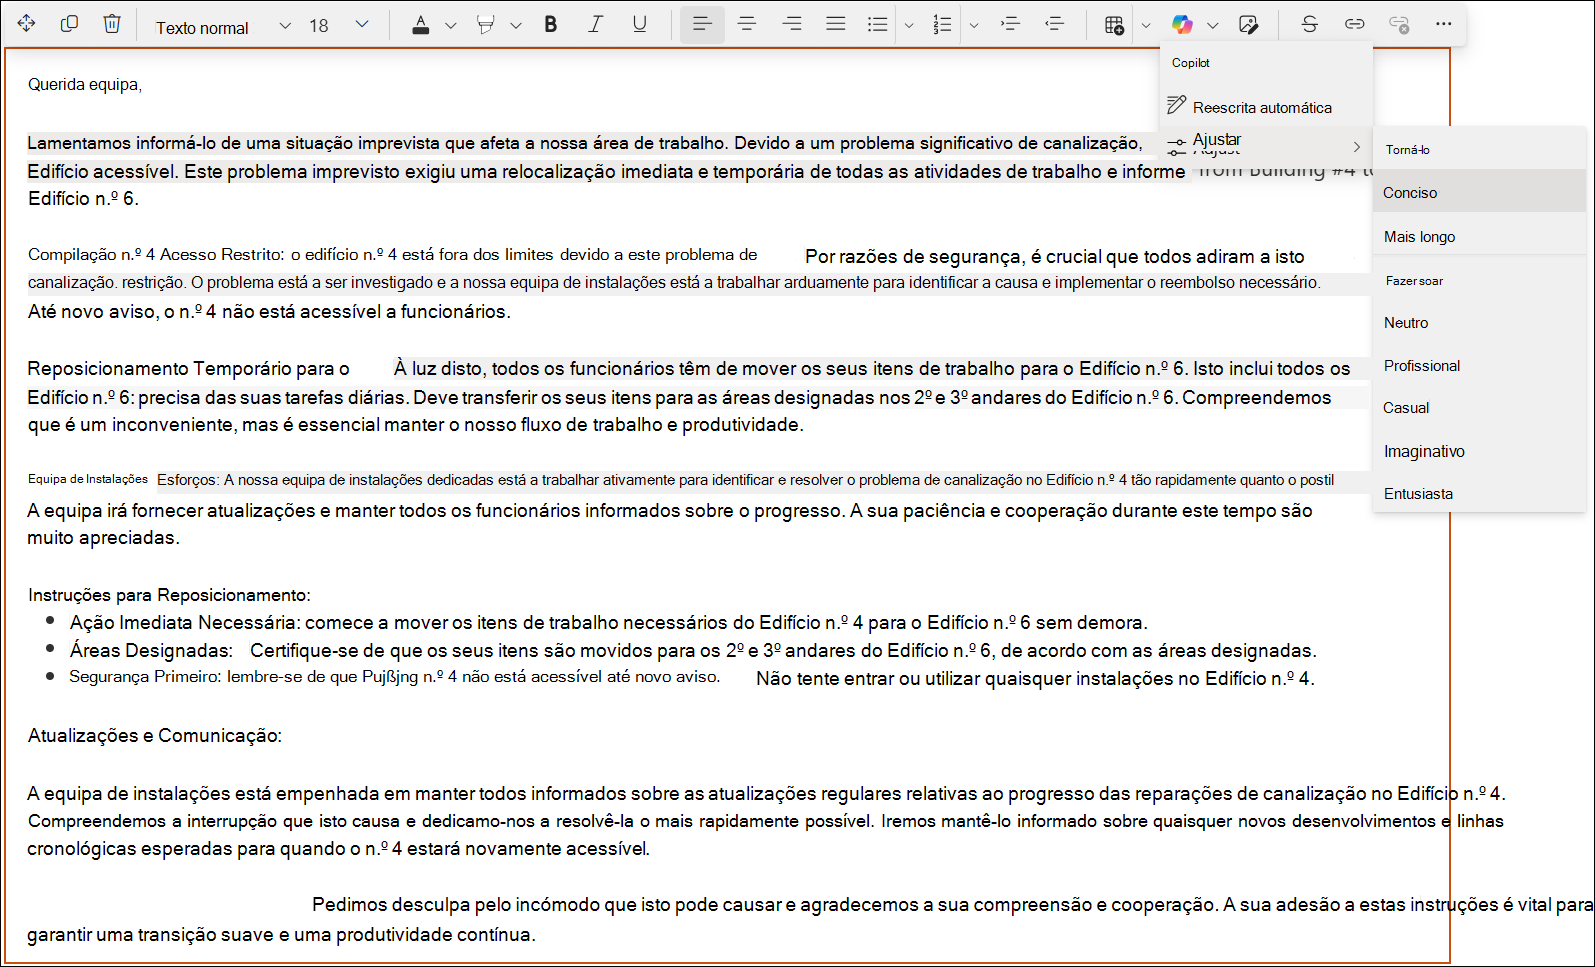Viewport: 1595px width, 967px height.
Task: Select Entusiasta tone option
Action: 1479,494
